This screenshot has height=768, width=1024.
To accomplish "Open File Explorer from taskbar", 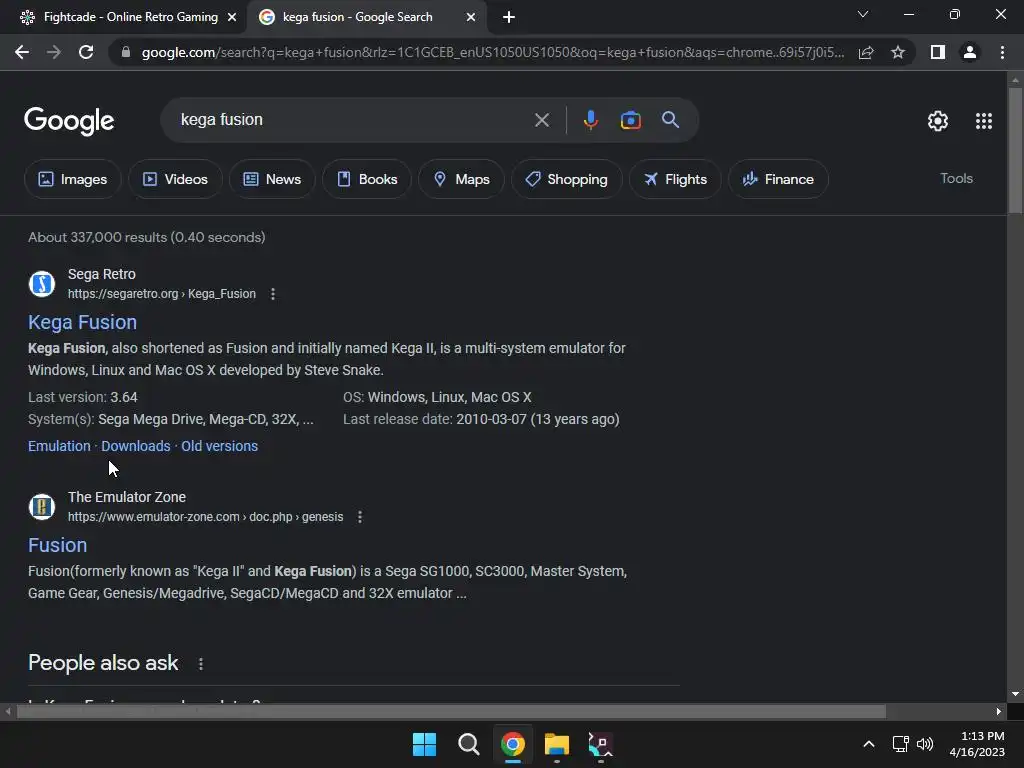I will [x=557, y=744].
